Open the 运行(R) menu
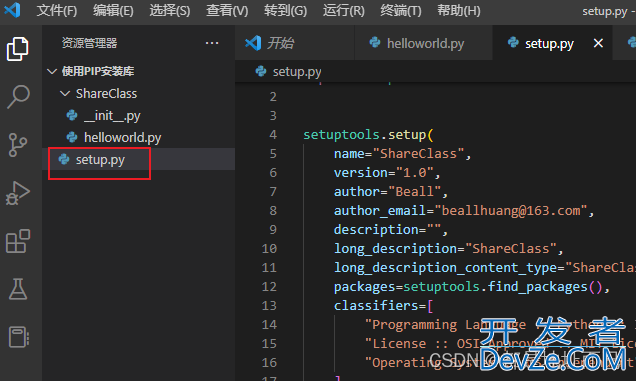Screen dimensions: 636x381 coord(344,11)
